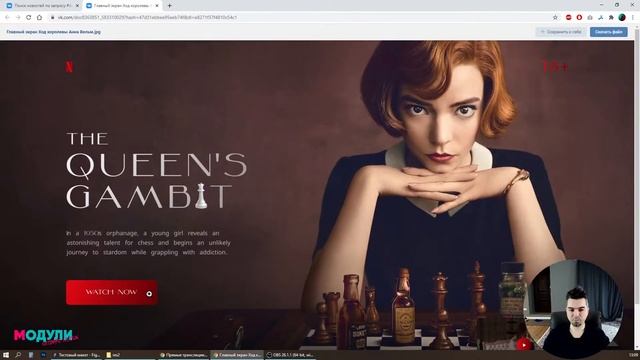
Task: Open the browser three-dot menu
Action: tap(633, 18)
